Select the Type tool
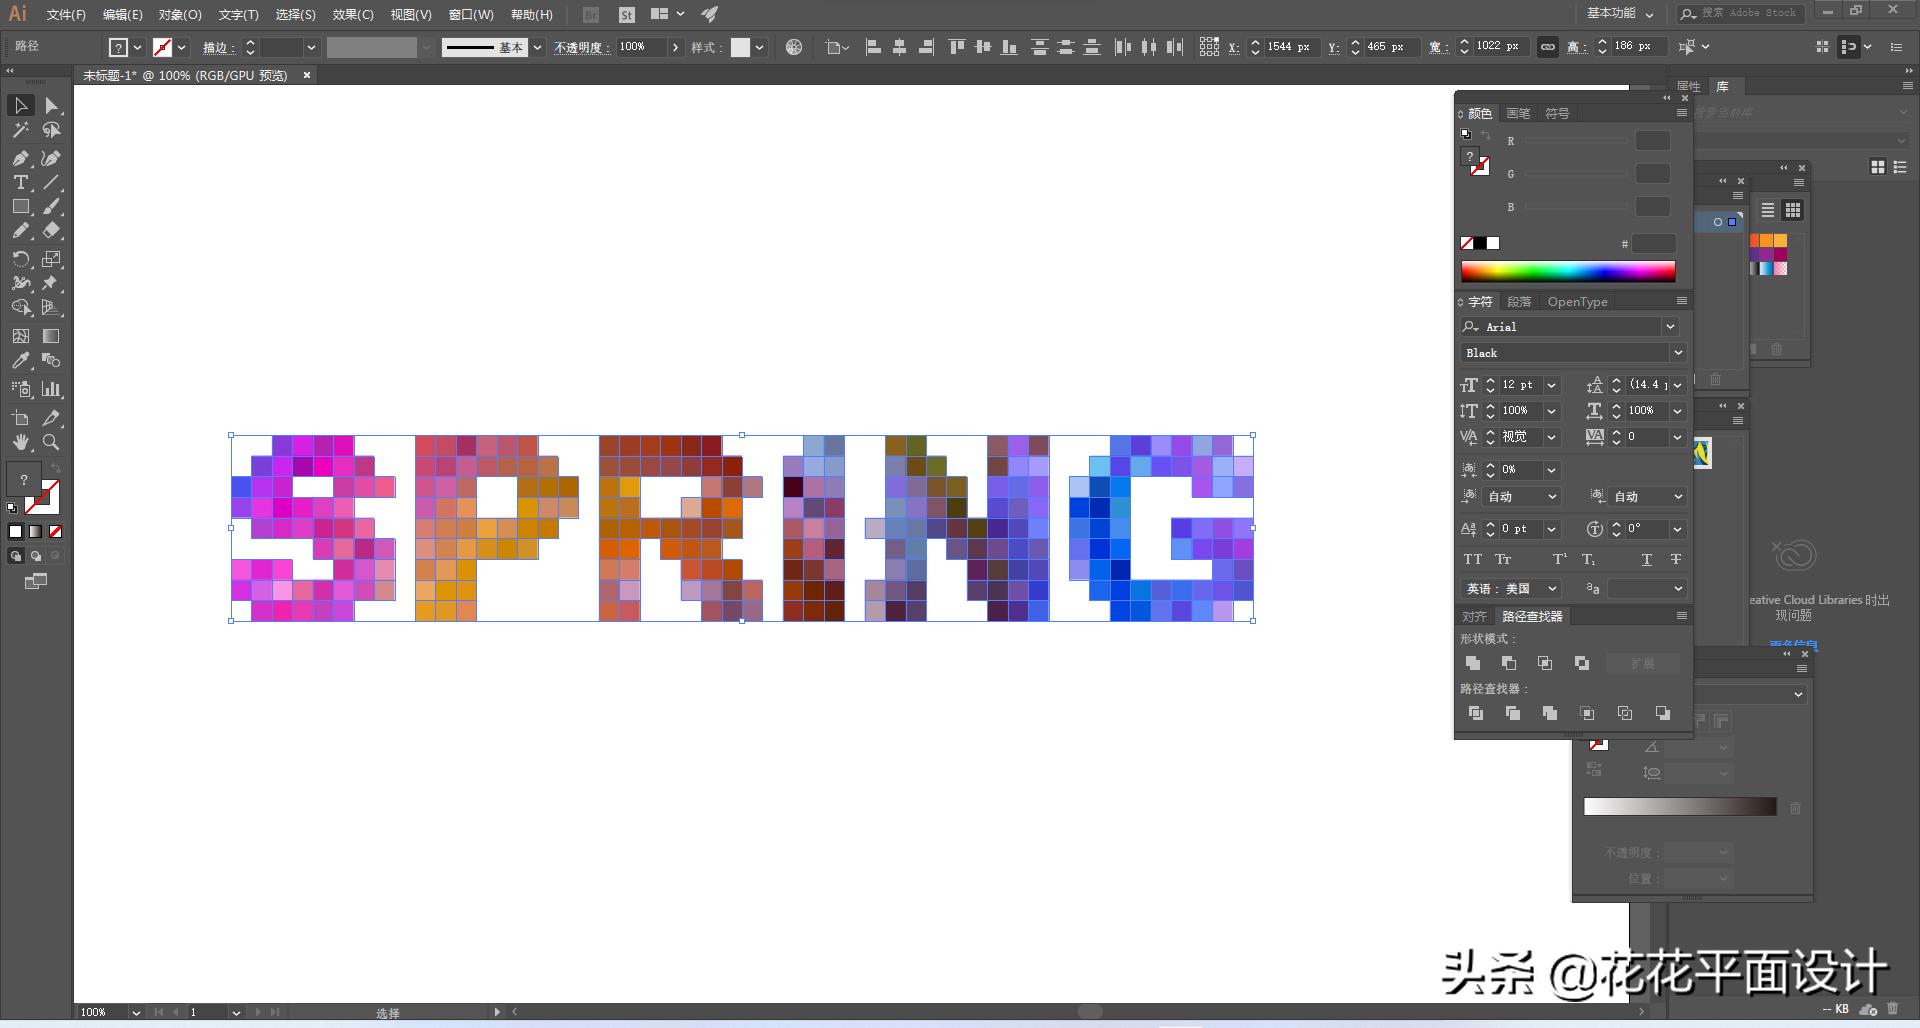 coord(20,183)
